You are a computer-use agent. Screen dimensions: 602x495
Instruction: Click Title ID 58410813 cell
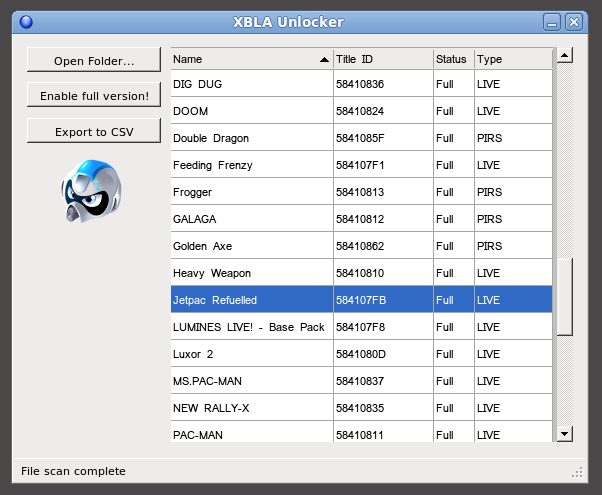coord(383,192)
